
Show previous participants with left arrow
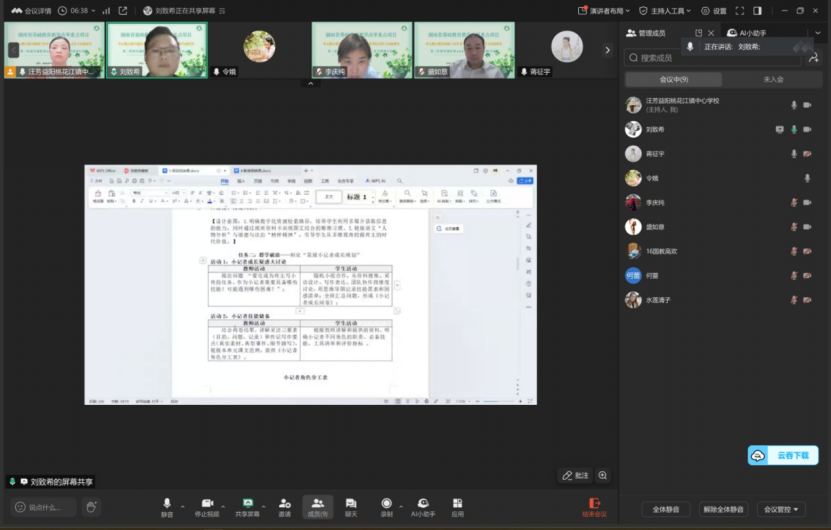(x=14, y=50)
